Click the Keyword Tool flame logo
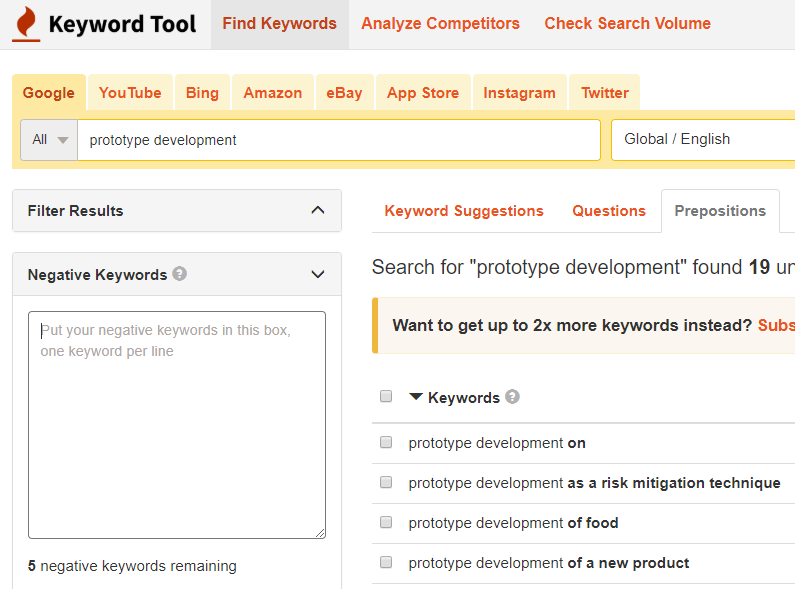The height and width of the screenshot is (589, 795). (26, 25)
